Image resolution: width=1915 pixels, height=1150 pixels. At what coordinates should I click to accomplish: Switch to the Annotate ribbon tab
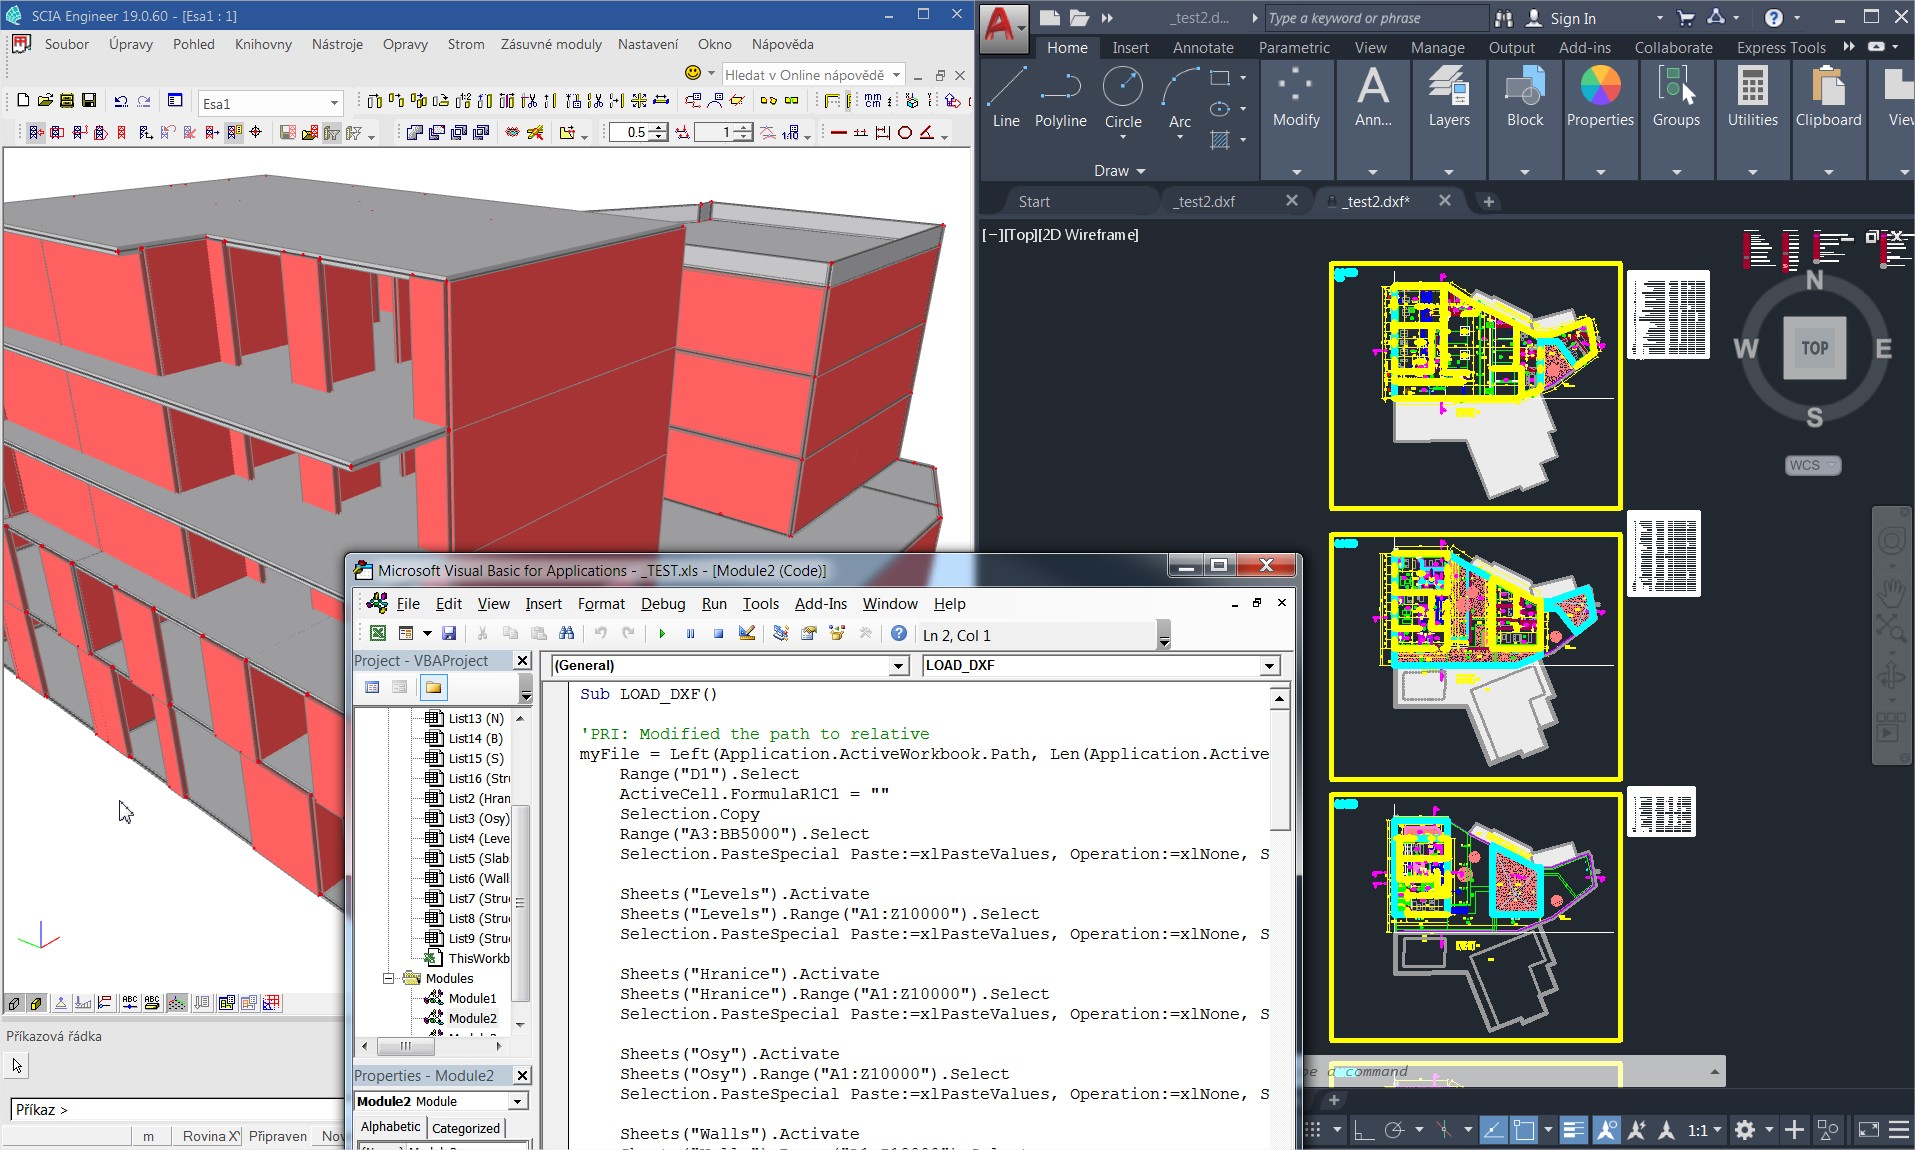[1203, 47]
